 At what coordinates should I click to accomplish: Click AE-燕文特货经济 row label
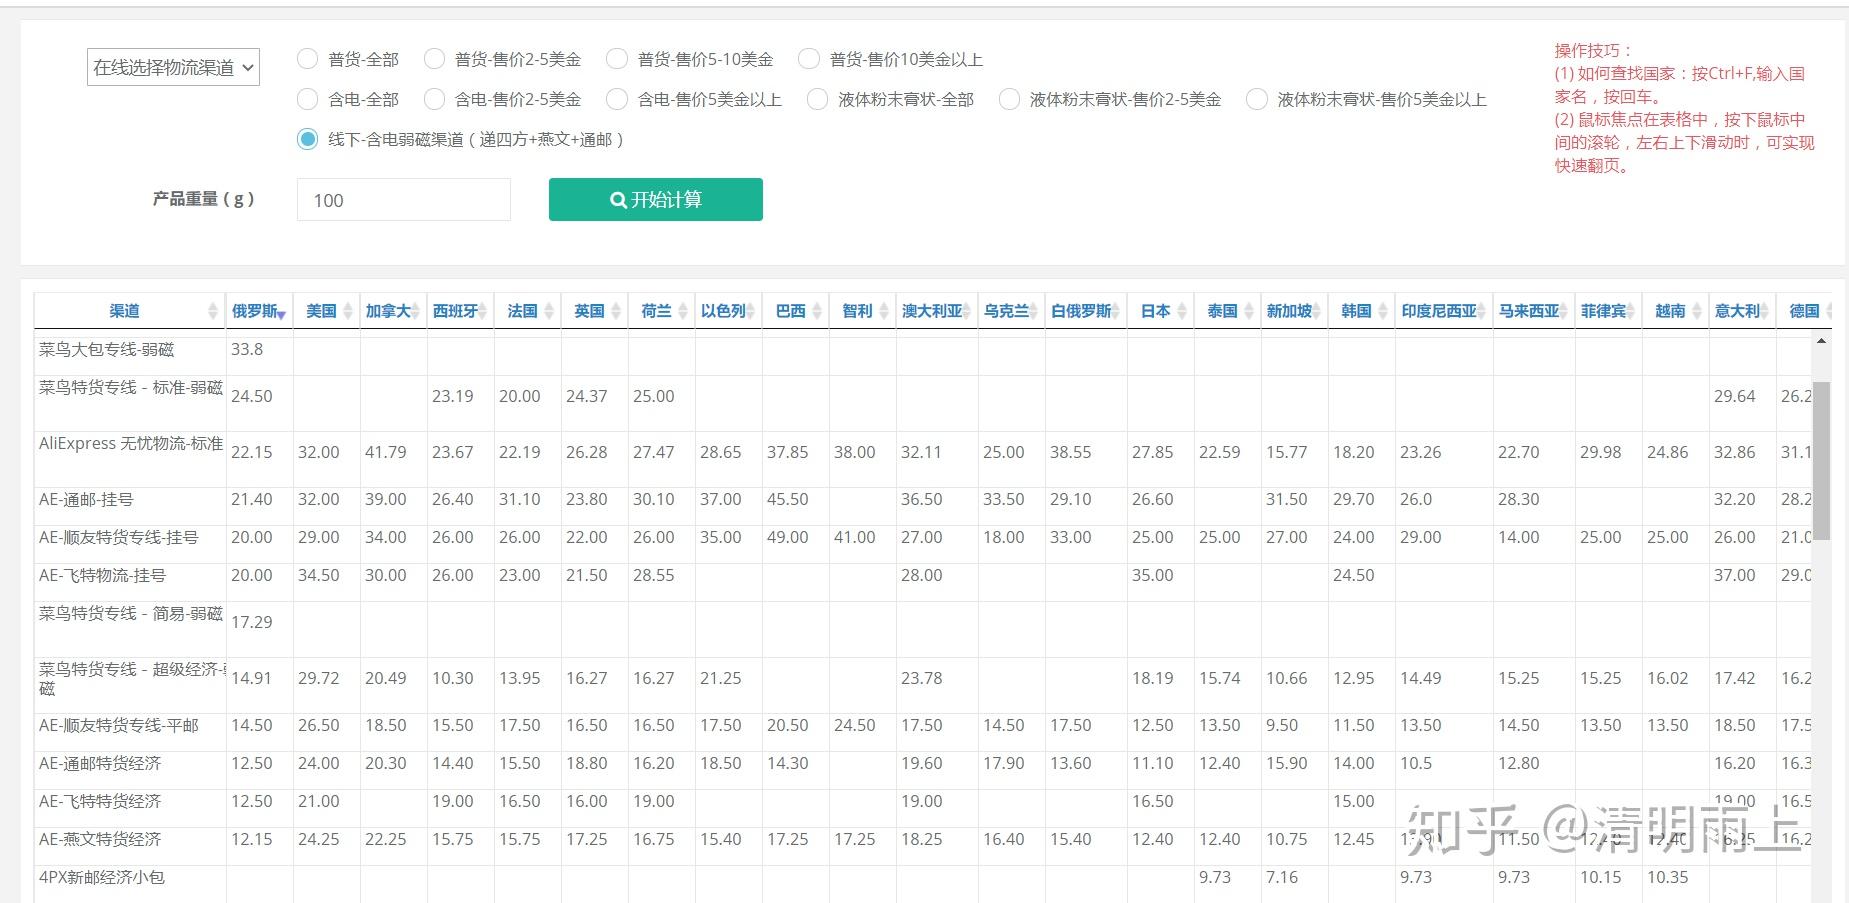[x=100, y=839]
